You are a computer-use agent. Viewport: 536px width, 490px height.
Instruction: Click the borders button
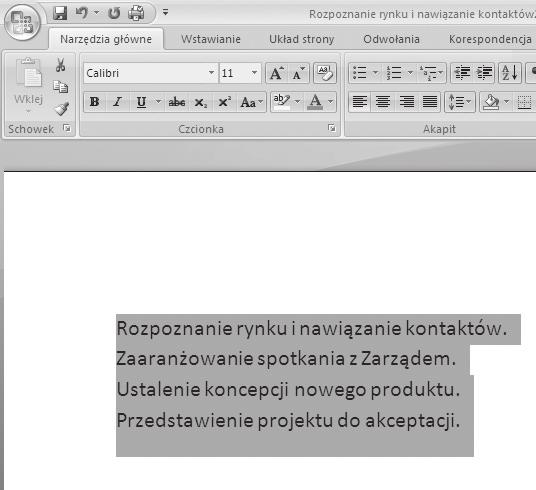[x=524, y=102]
